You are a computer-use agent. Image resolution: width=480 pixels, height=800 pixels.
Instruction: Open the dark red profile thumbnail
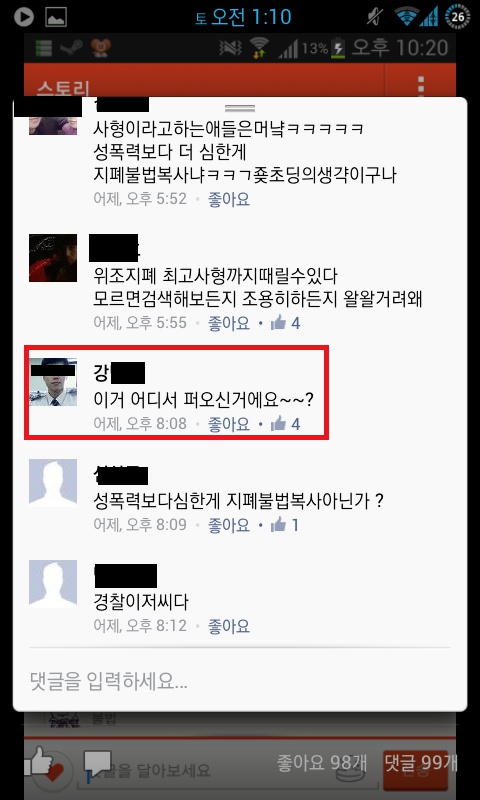pyautogui.click(x=53, y=258)
